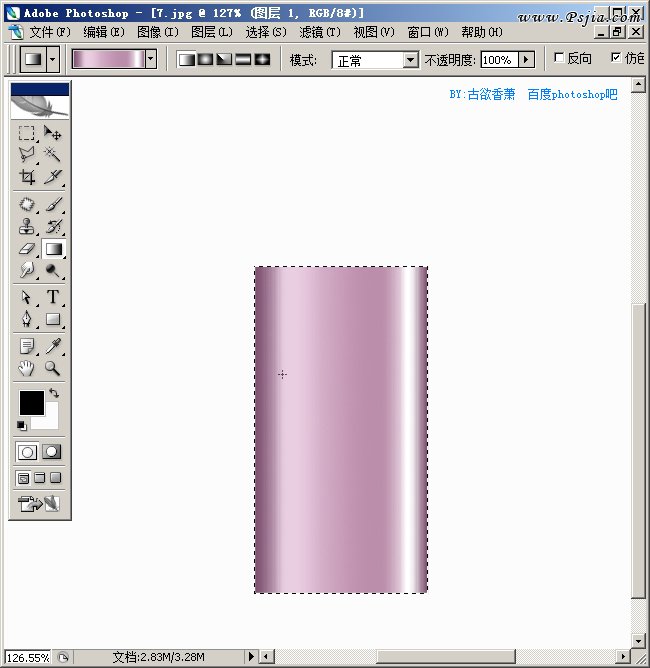650x668 pixels.
Task: Click the 100% opacity input field
Action: (499, 60)
